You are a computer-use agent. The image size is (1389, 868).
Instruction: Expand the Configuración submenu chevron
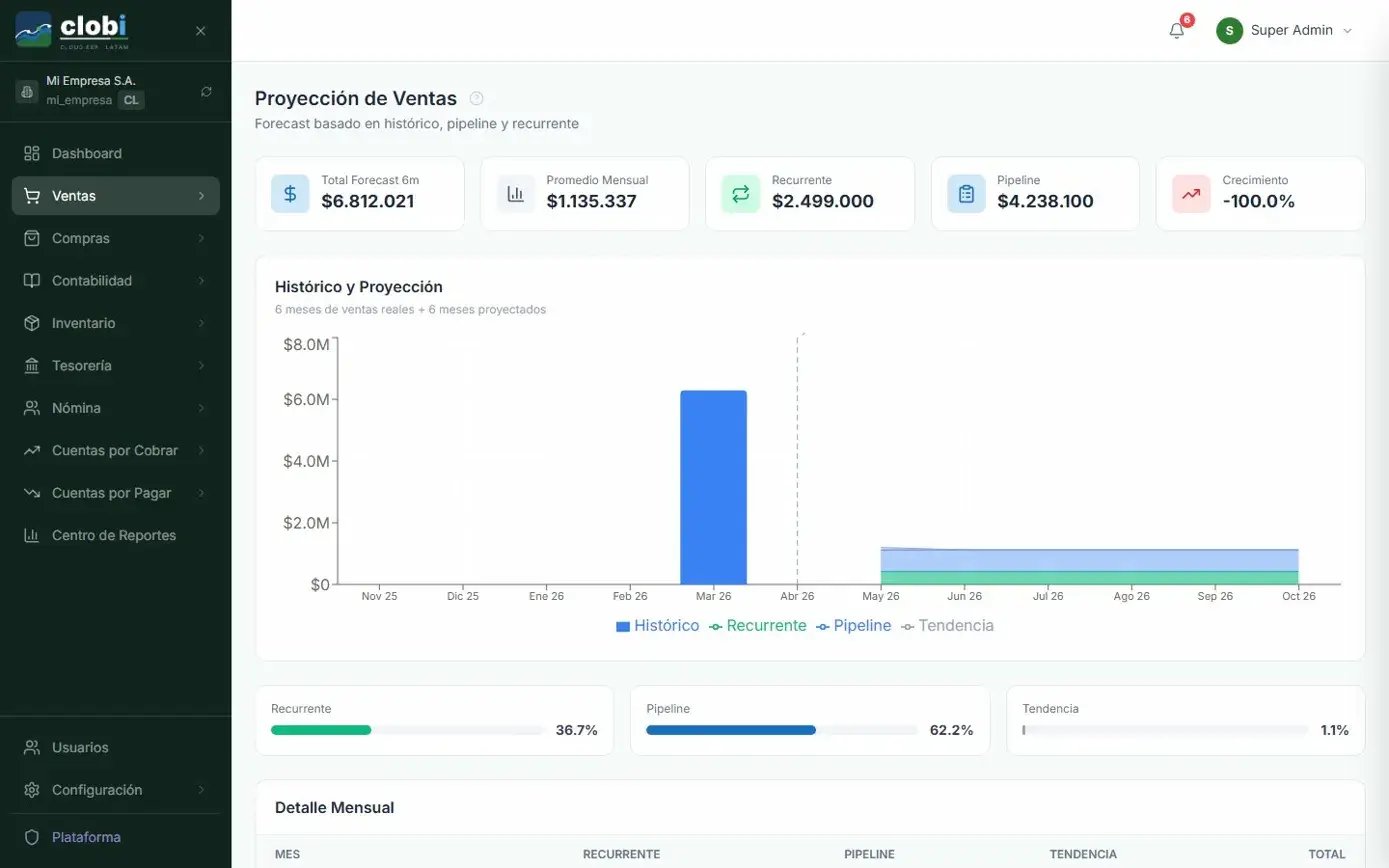point(201,790)
